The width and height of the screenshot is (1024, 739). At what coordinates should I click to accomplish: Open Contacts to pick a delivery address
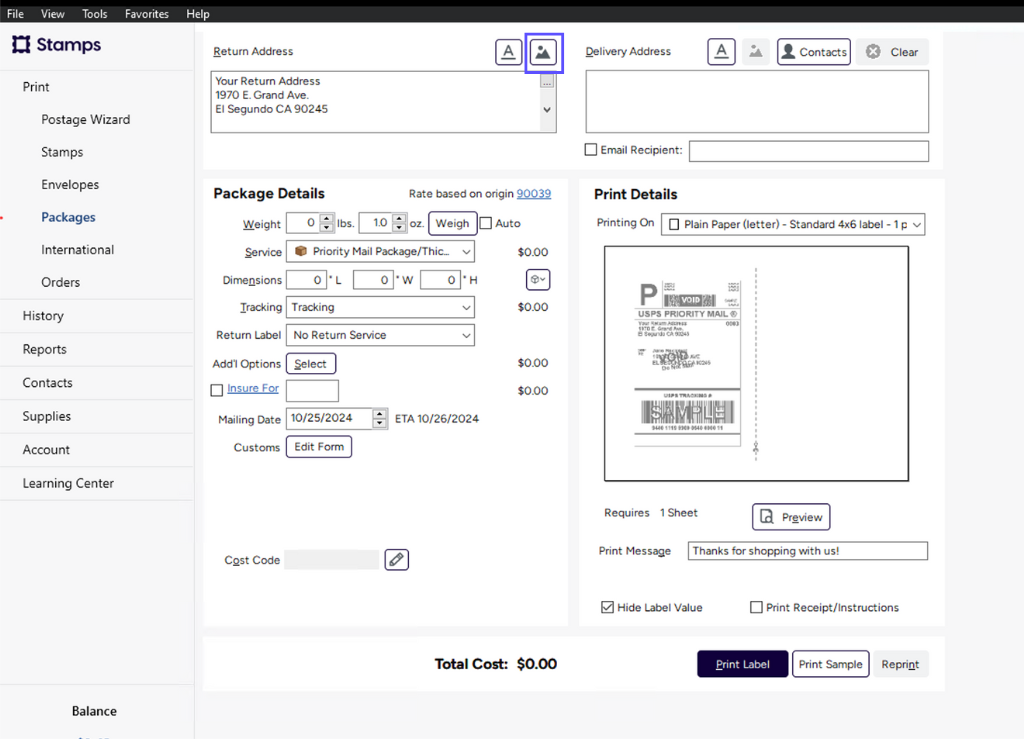[813, 51]
